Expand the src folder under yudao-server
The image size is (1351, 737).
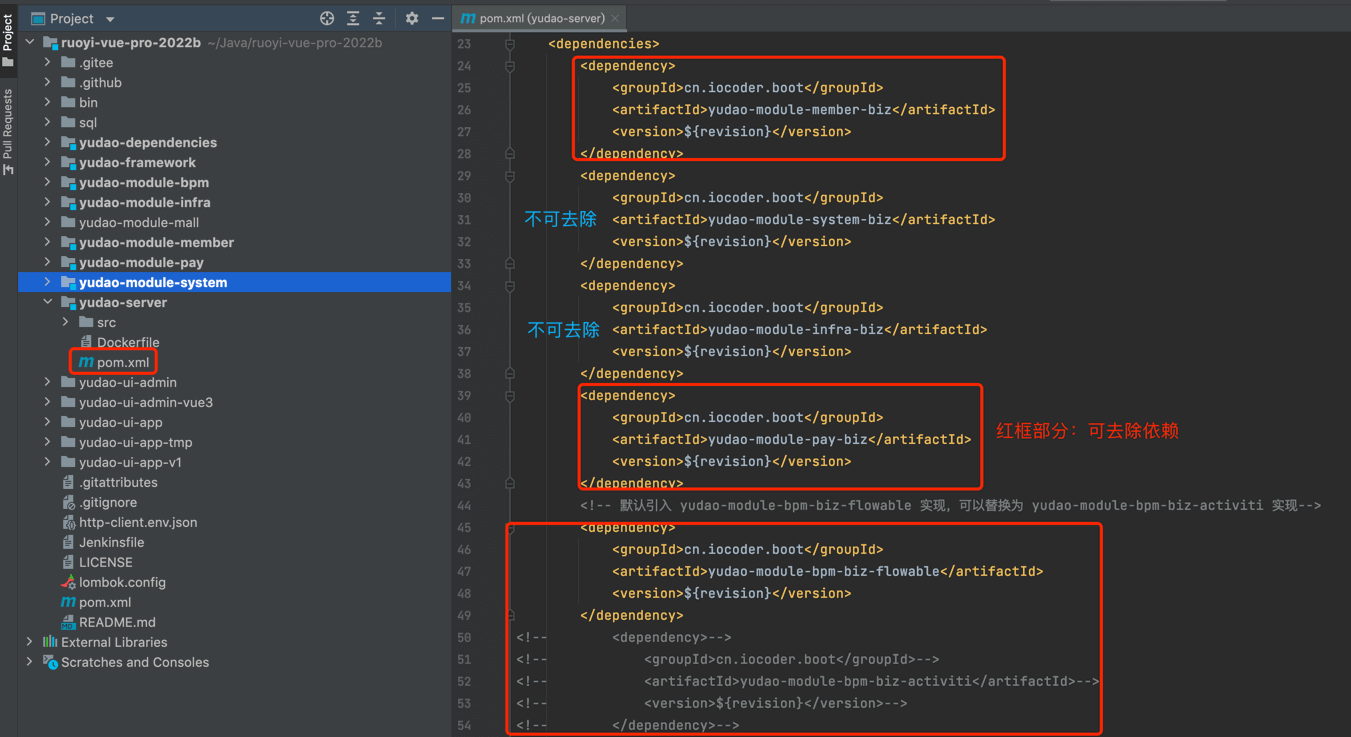click(66, 322)
